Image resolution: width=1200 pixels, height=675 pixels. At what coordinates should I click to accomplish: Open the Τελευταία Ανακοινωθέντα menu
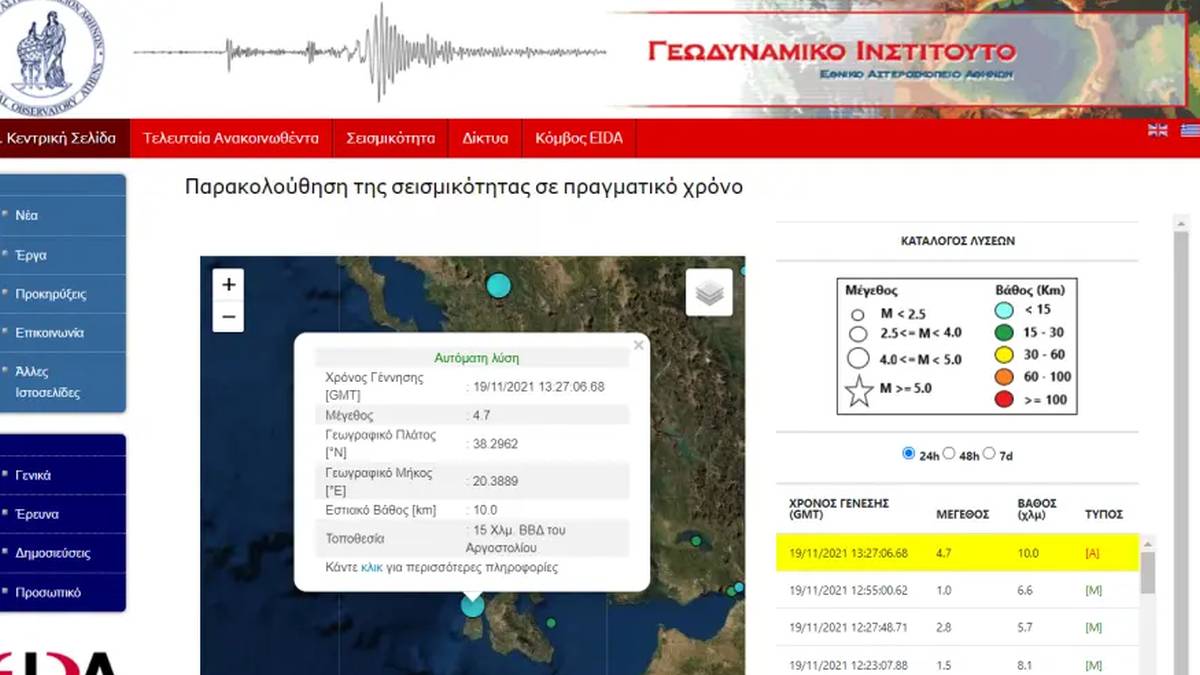pyautogui.click(x=231, y=138)
